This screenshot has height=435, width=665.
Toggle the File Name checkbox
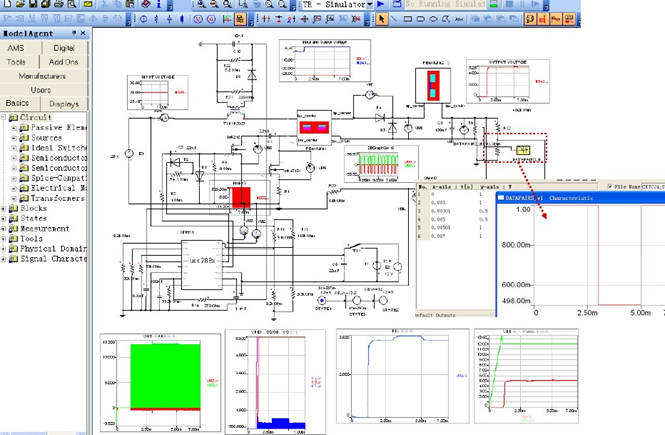610,186
